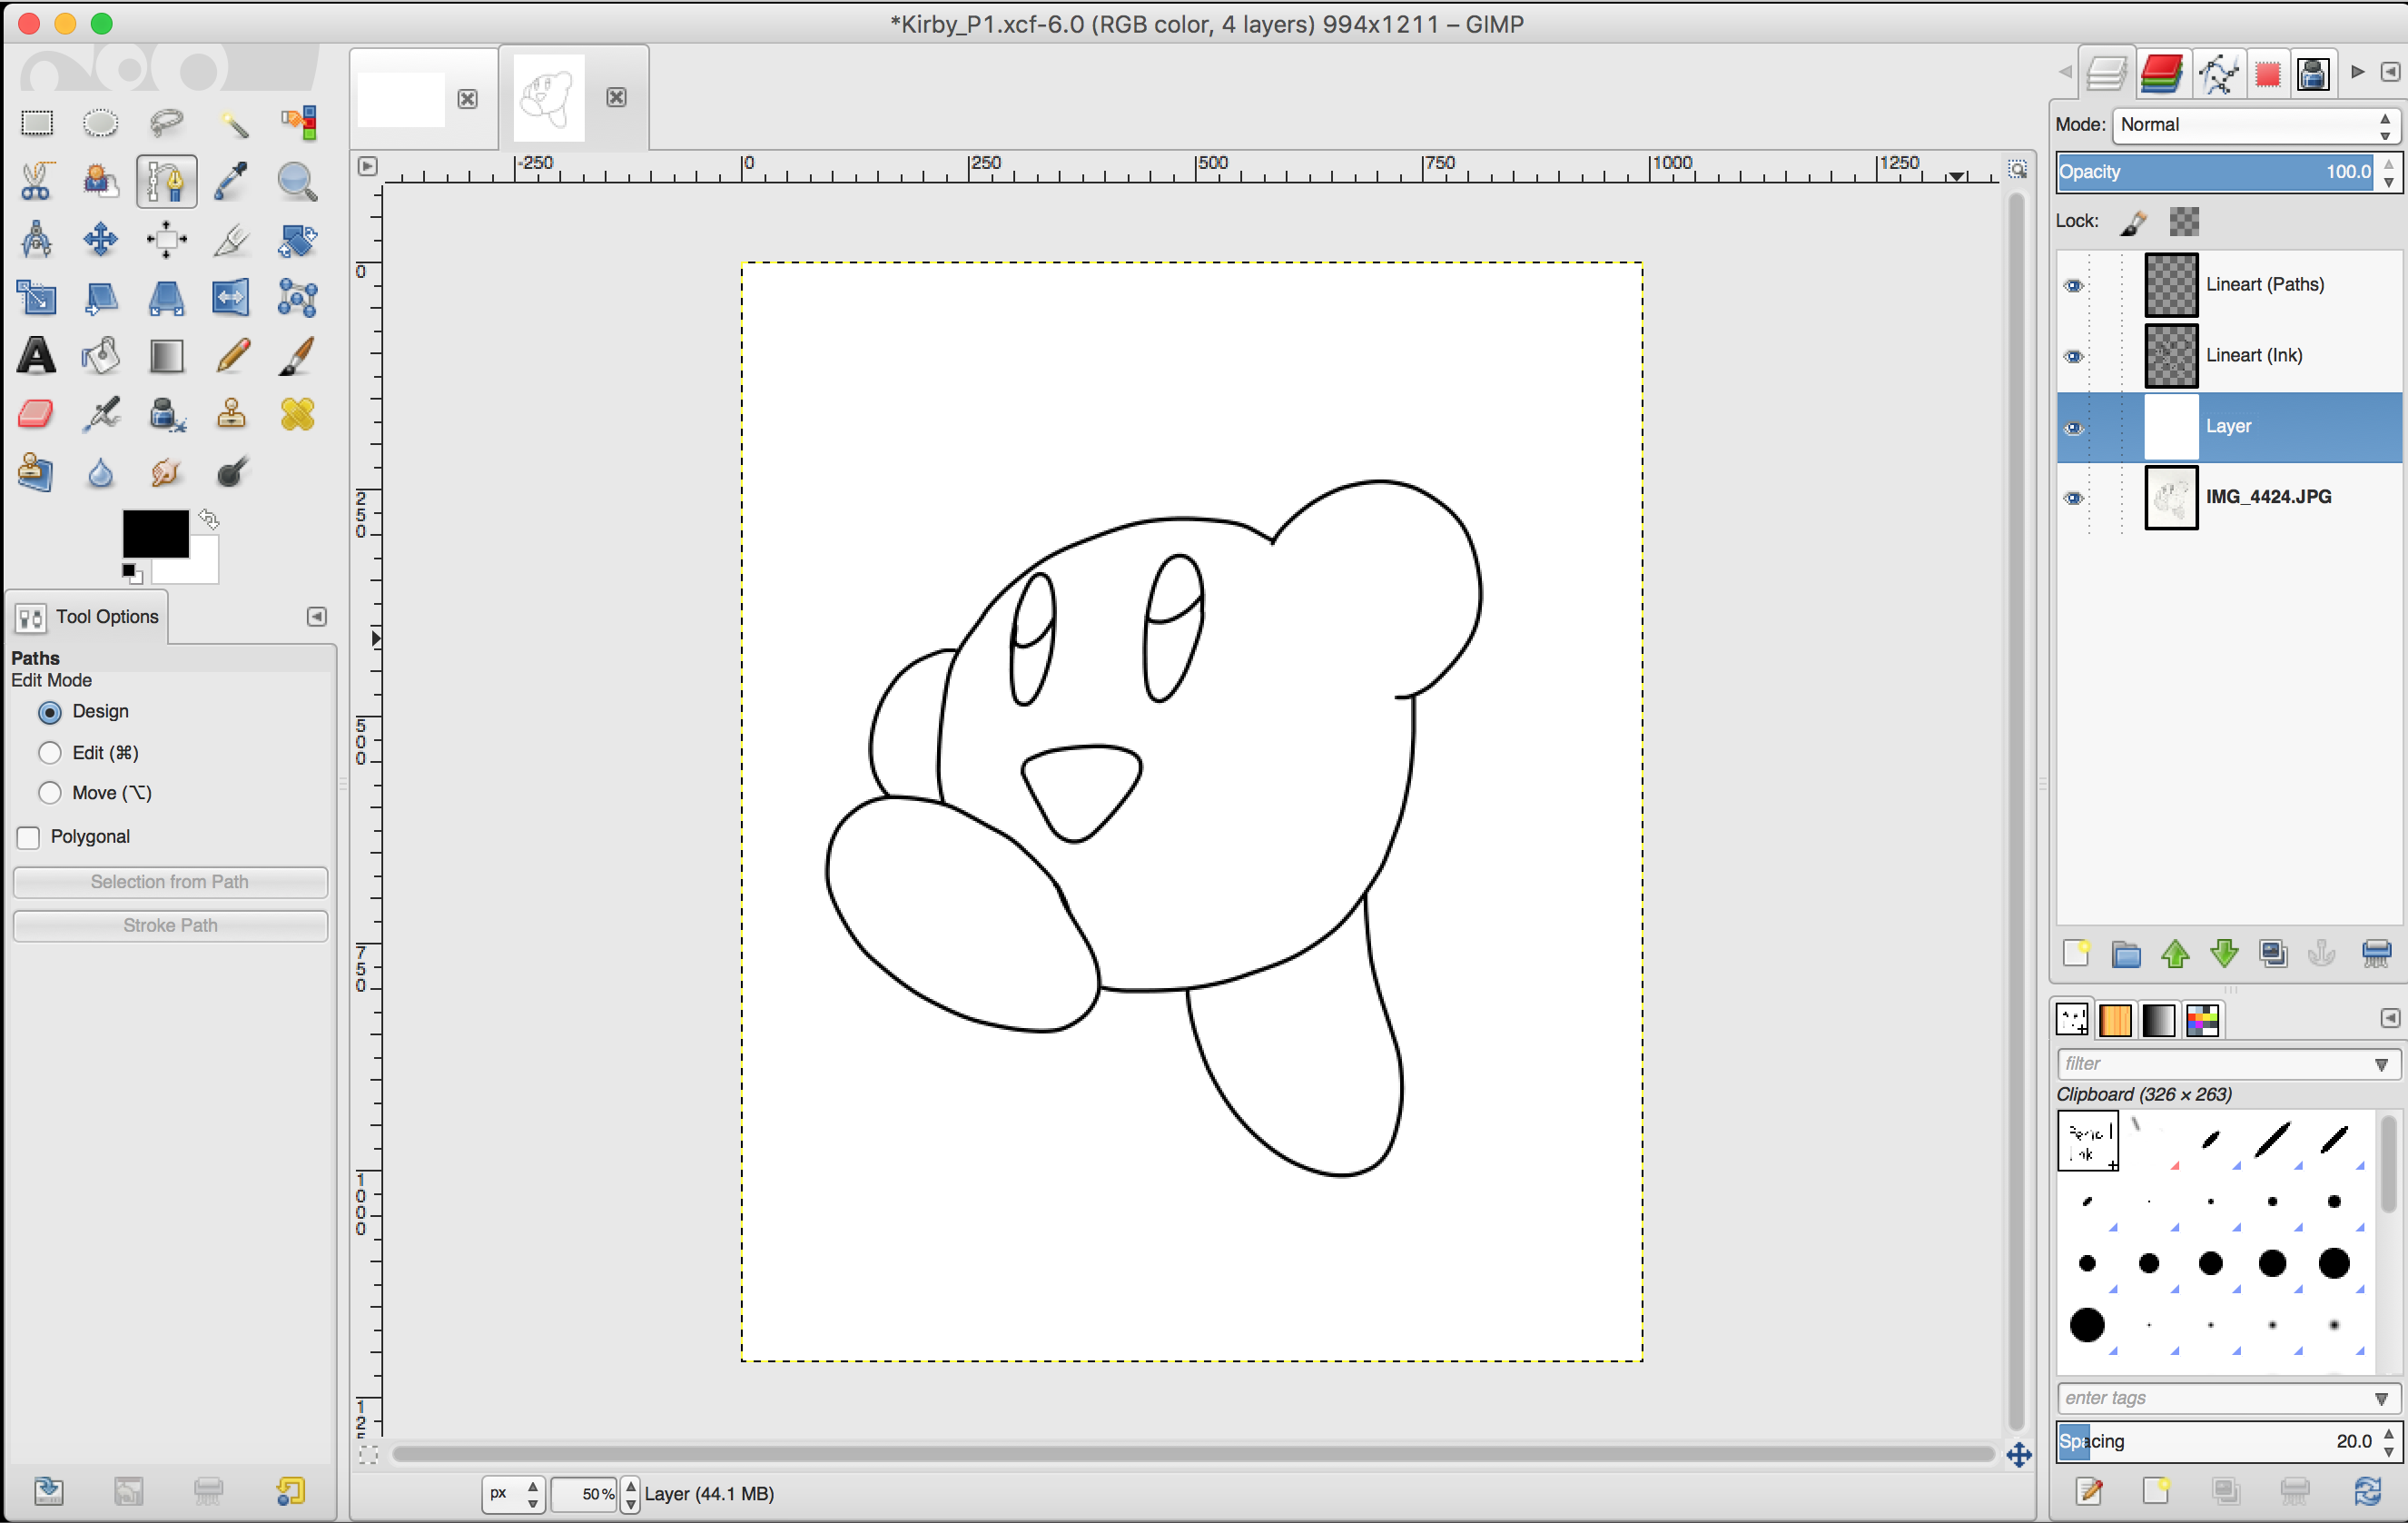
Task: Open the zoom percentage dropdown
Action: point(630,1493)
